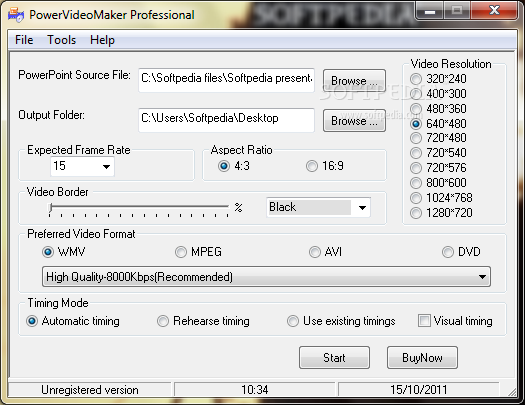The width and height of the screenshot is (525, 405).
Task: Open the Help menu
Action: (102, 40)
